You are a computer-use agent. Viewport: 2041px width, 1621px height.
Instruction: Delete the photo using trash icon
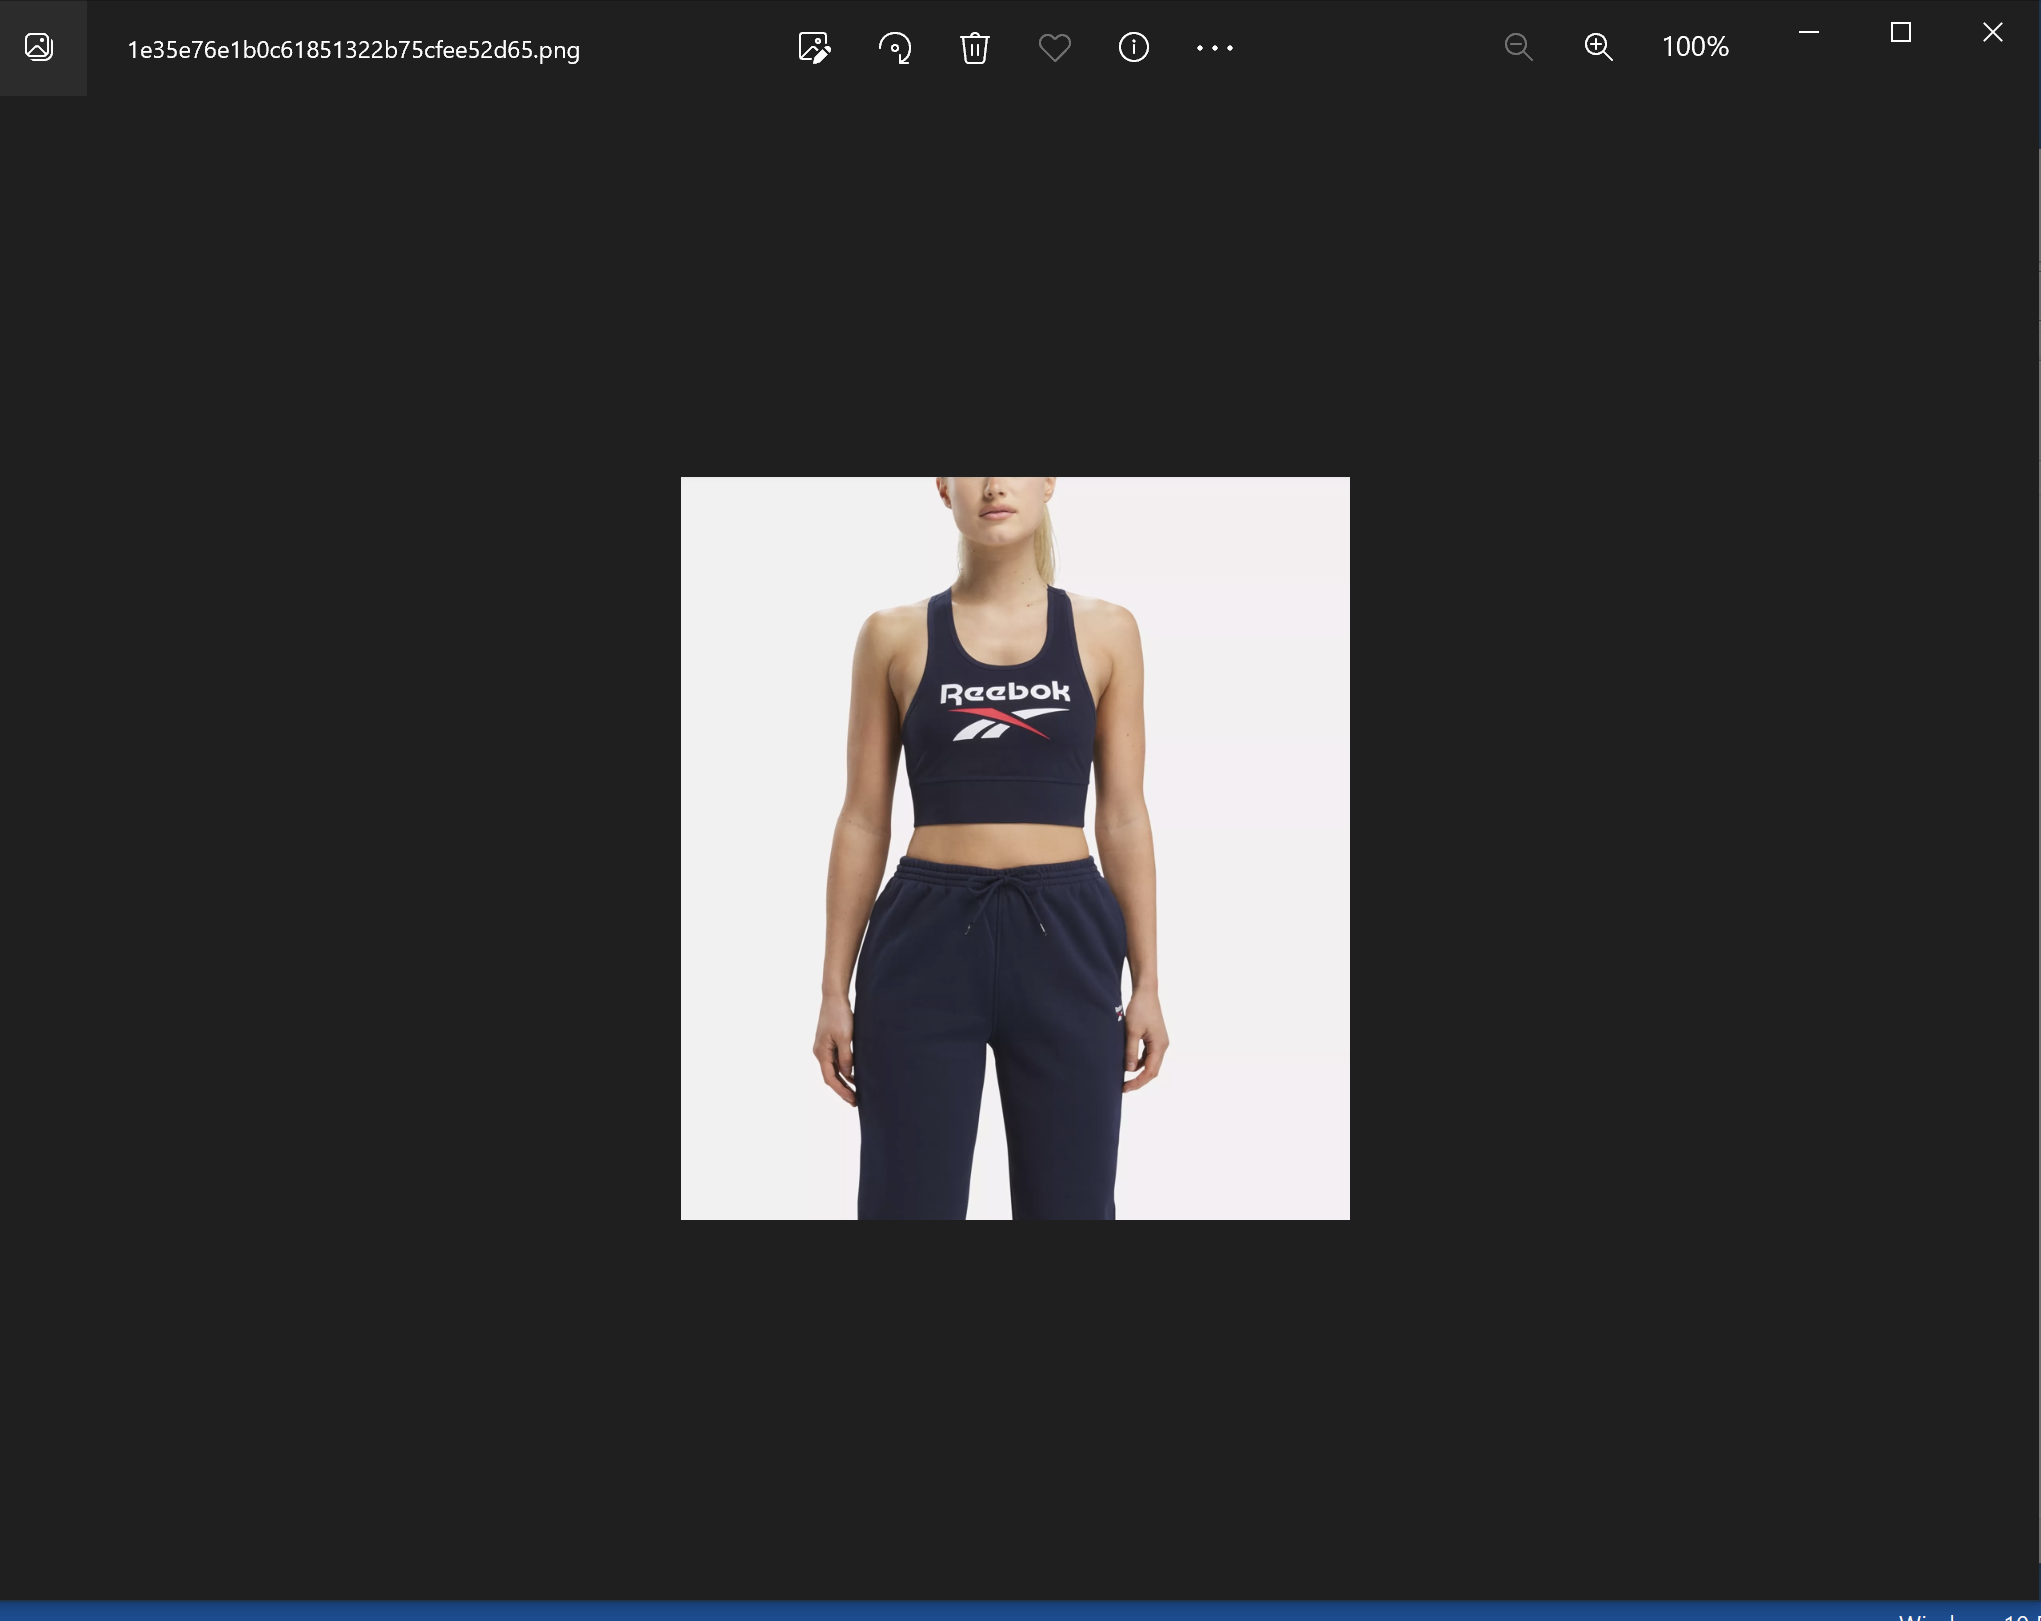(974, 47)
